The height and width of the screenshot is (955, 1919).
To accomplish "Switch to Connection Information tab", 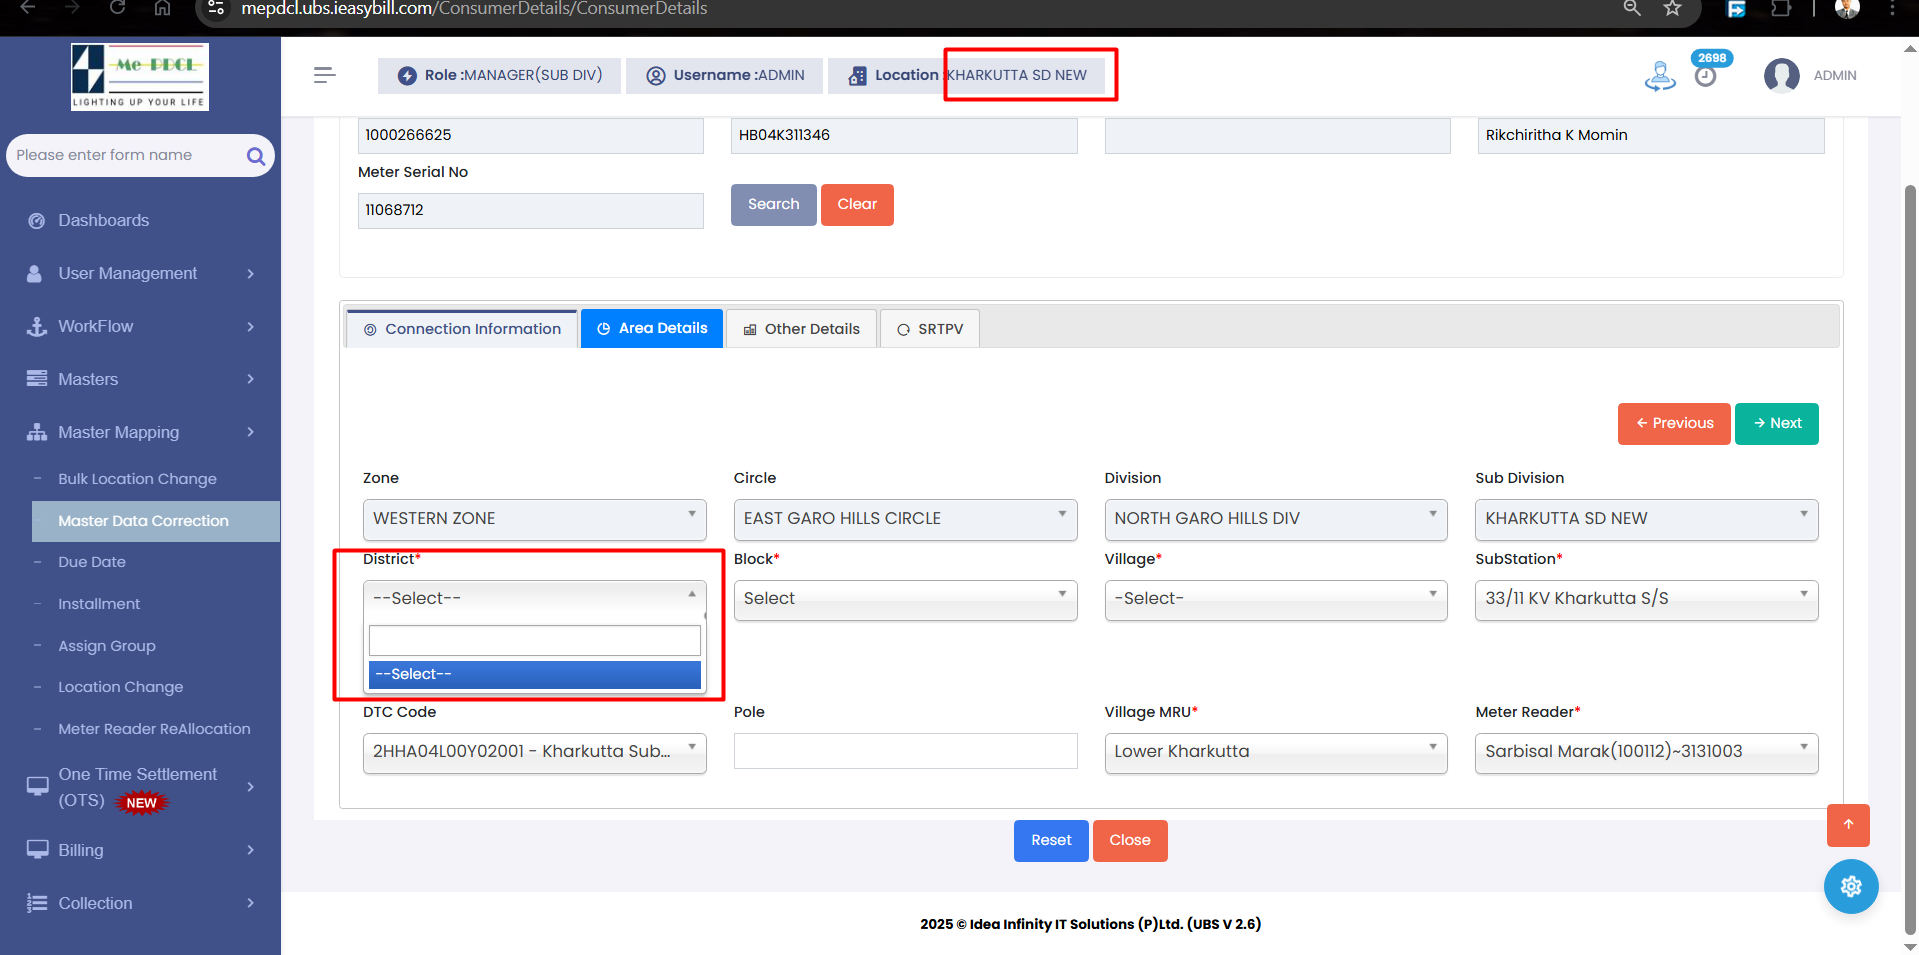I will click(x=462, y=329).
